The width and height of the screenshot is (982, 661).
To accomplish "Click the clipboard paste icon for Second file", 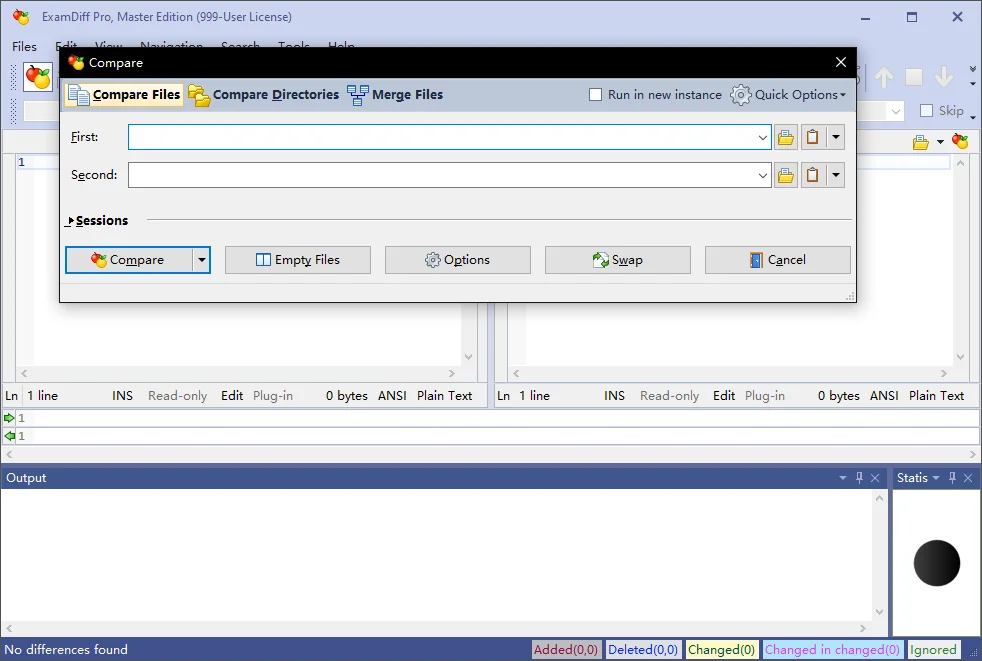I will point(812,175).
